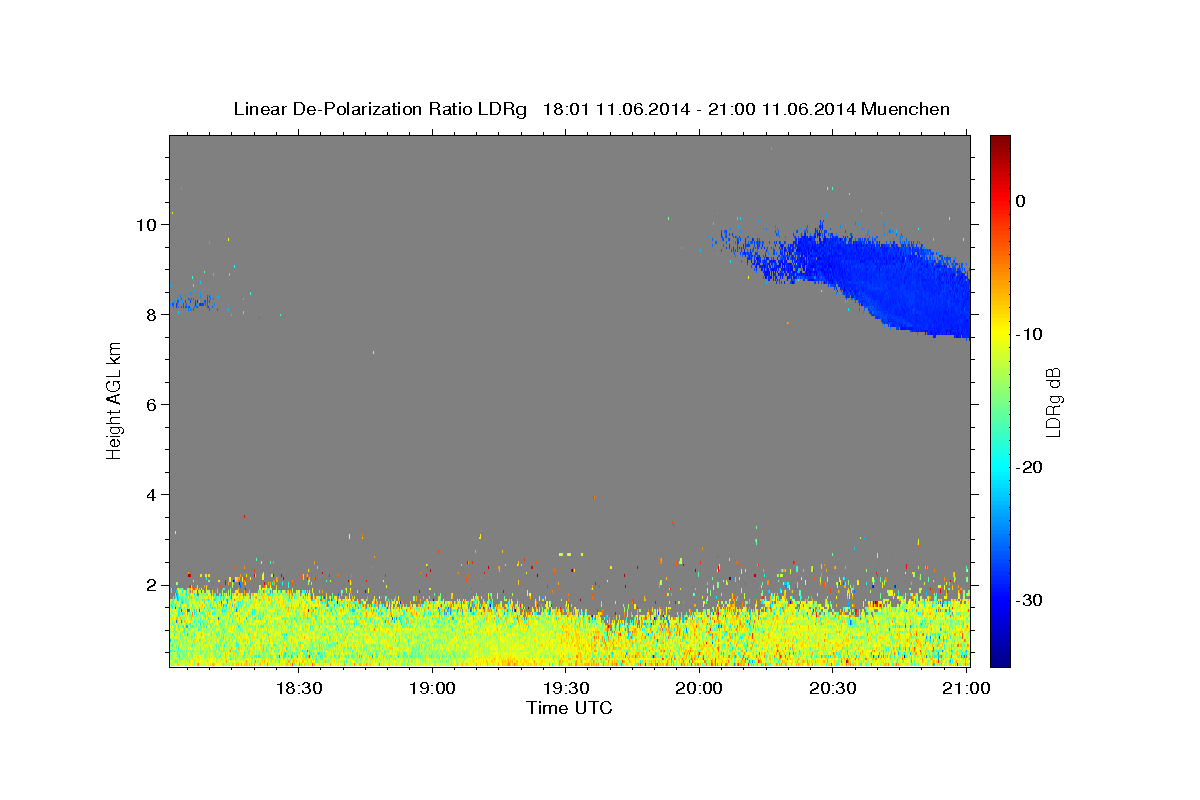Click the colorbar label '-10'
Viewport: 1200px width, 800px height.
tap(1030, 334)
